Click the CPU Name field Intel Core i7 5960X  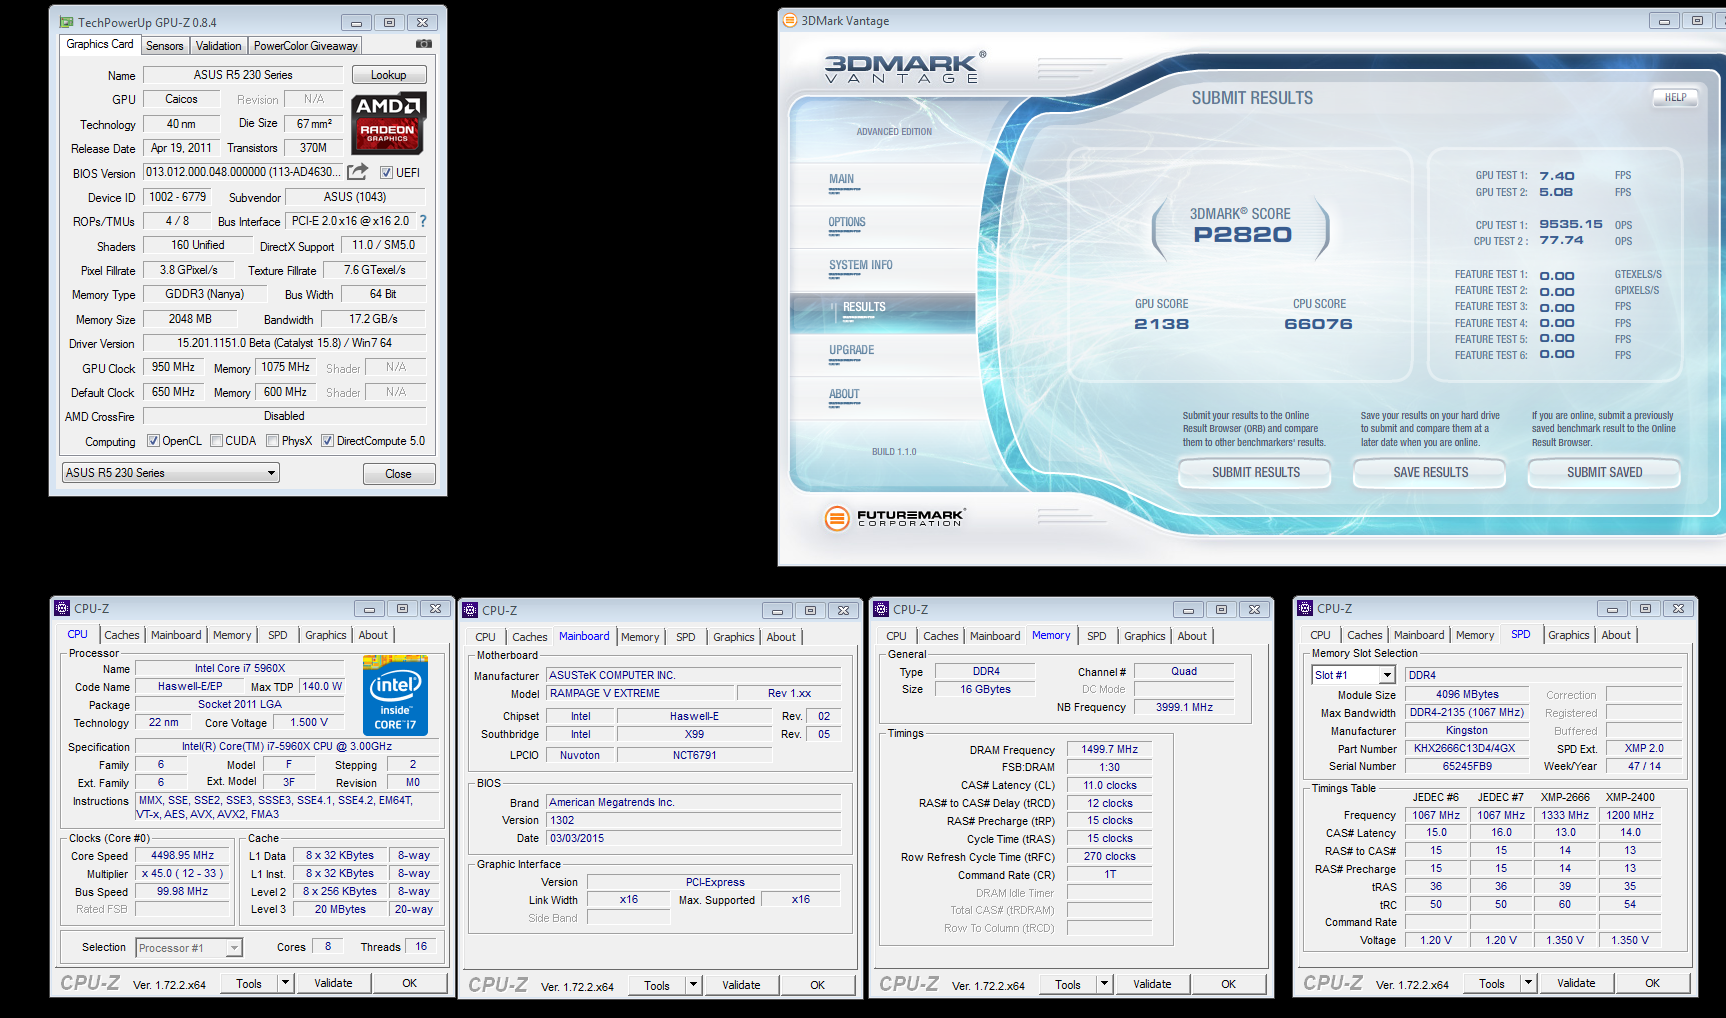click(240, 668)
